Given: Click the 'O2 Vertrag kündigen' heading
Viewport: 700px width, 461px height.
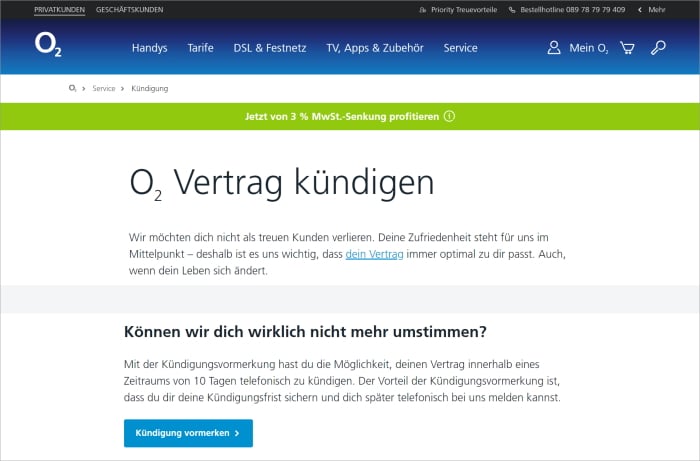Looking at the screenshot, I should tap(282, 183).
